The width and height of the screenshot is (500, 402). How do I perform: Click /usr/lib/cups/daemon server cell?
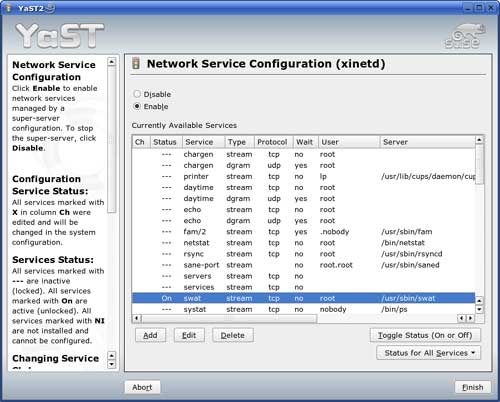pos(428,176)
